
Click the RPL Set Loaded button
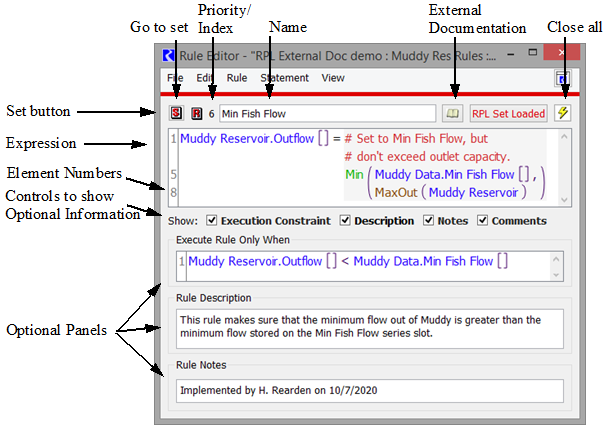coord(509,113)
